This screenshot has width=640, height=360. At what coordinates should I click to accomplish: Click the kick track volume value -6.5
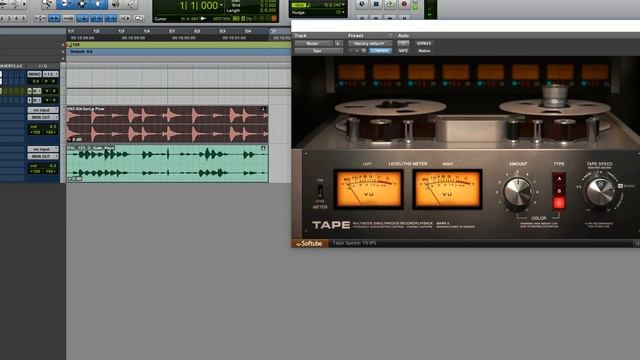52,127
